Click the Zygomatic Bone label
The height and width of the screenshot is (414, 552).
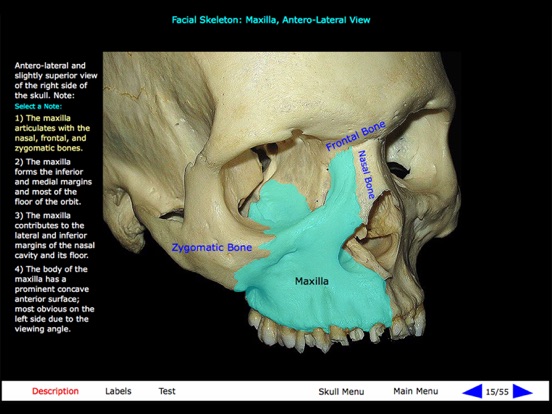(212, 248)
